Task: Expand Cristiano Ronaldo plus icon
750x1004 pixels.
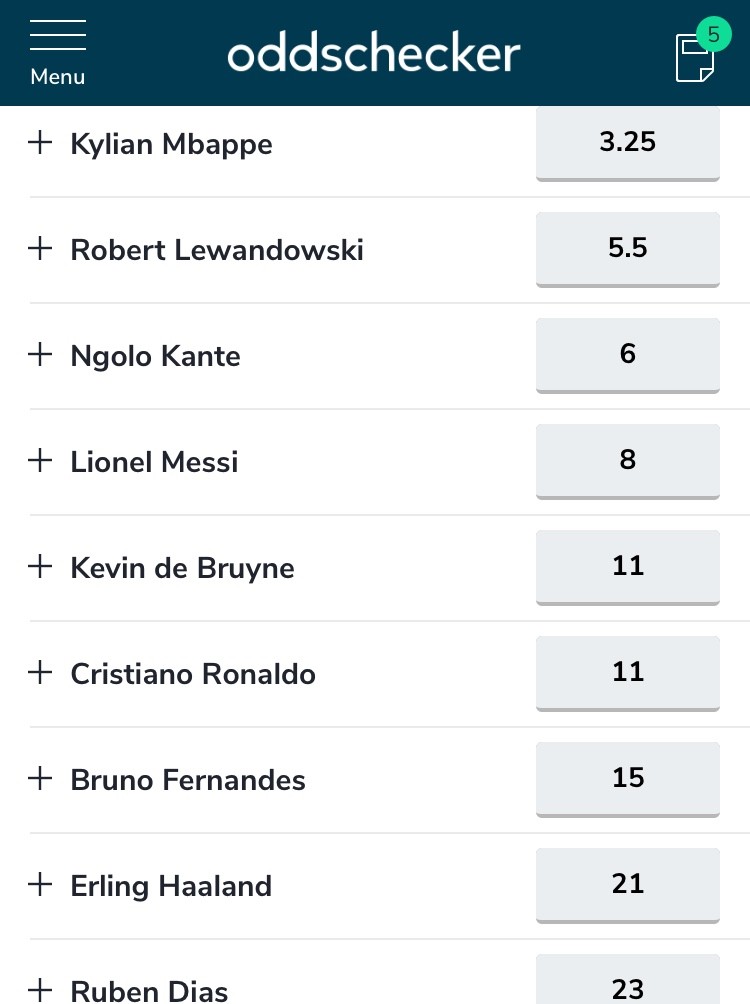Action: 40,672
